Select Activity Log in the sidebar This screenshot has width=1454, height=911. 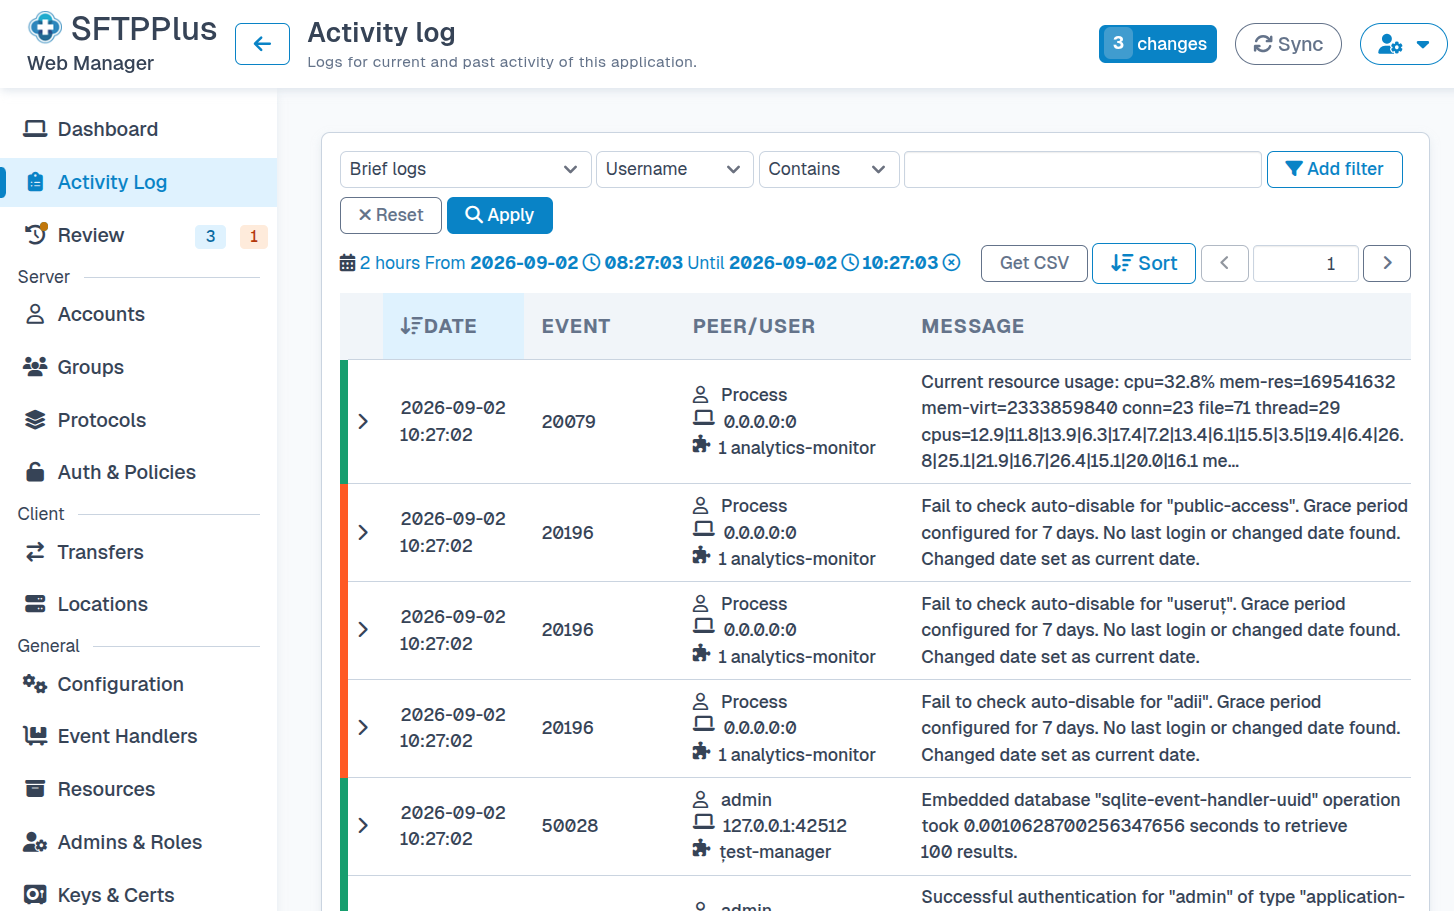point(139,182)
